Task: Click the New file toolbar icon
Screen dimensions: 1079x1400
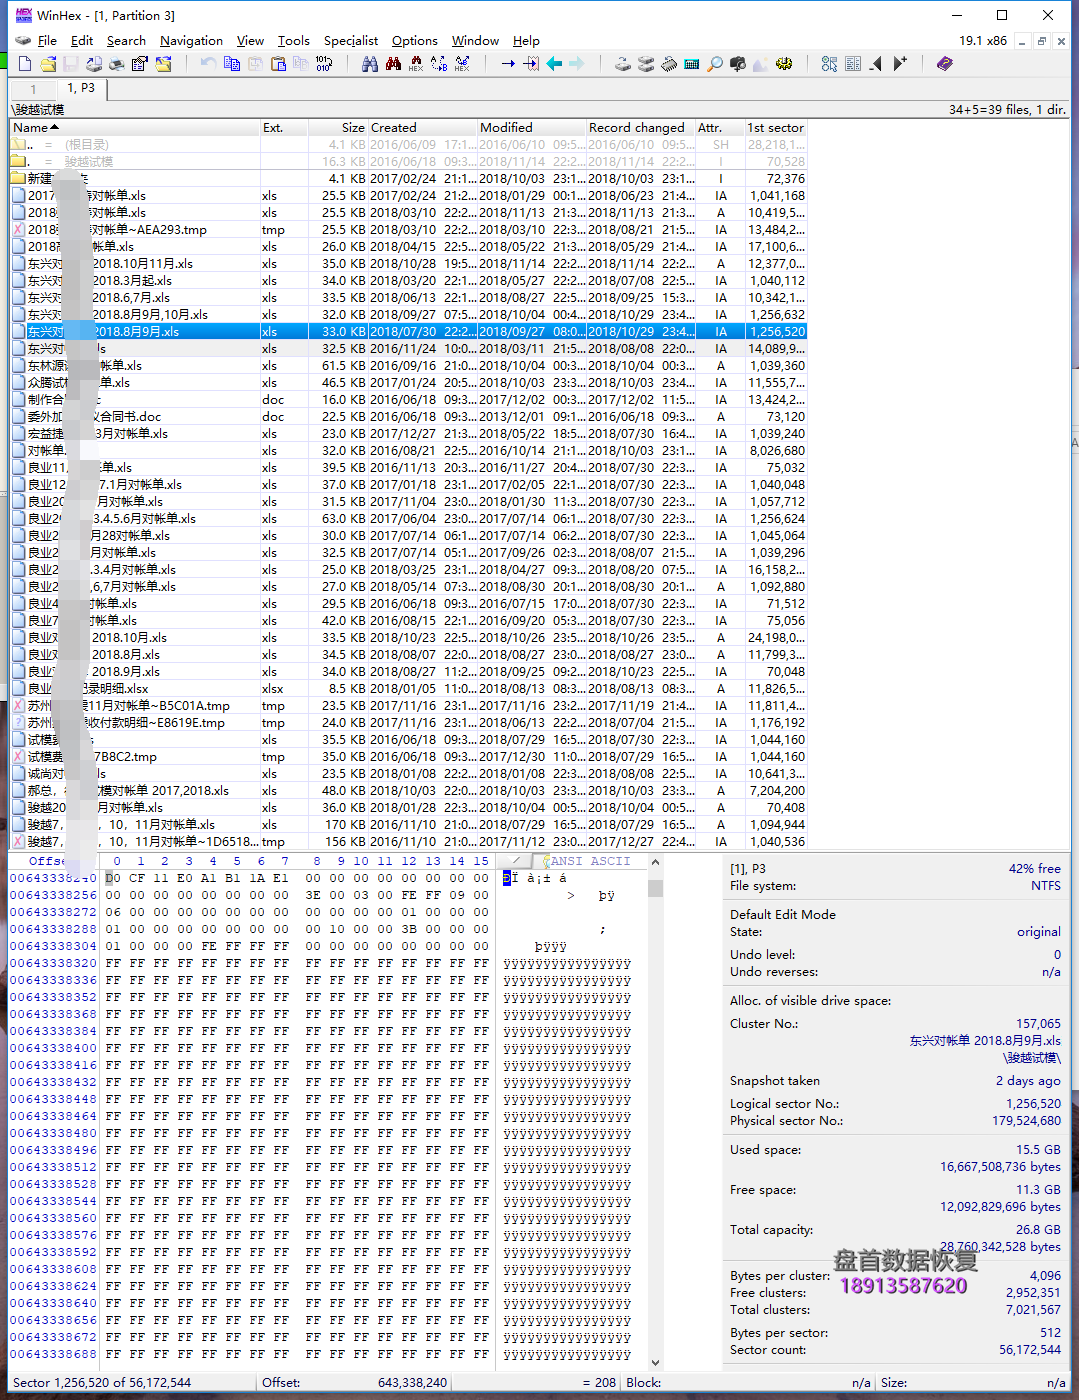Action: pyautogui.click(x=25, y=64)
